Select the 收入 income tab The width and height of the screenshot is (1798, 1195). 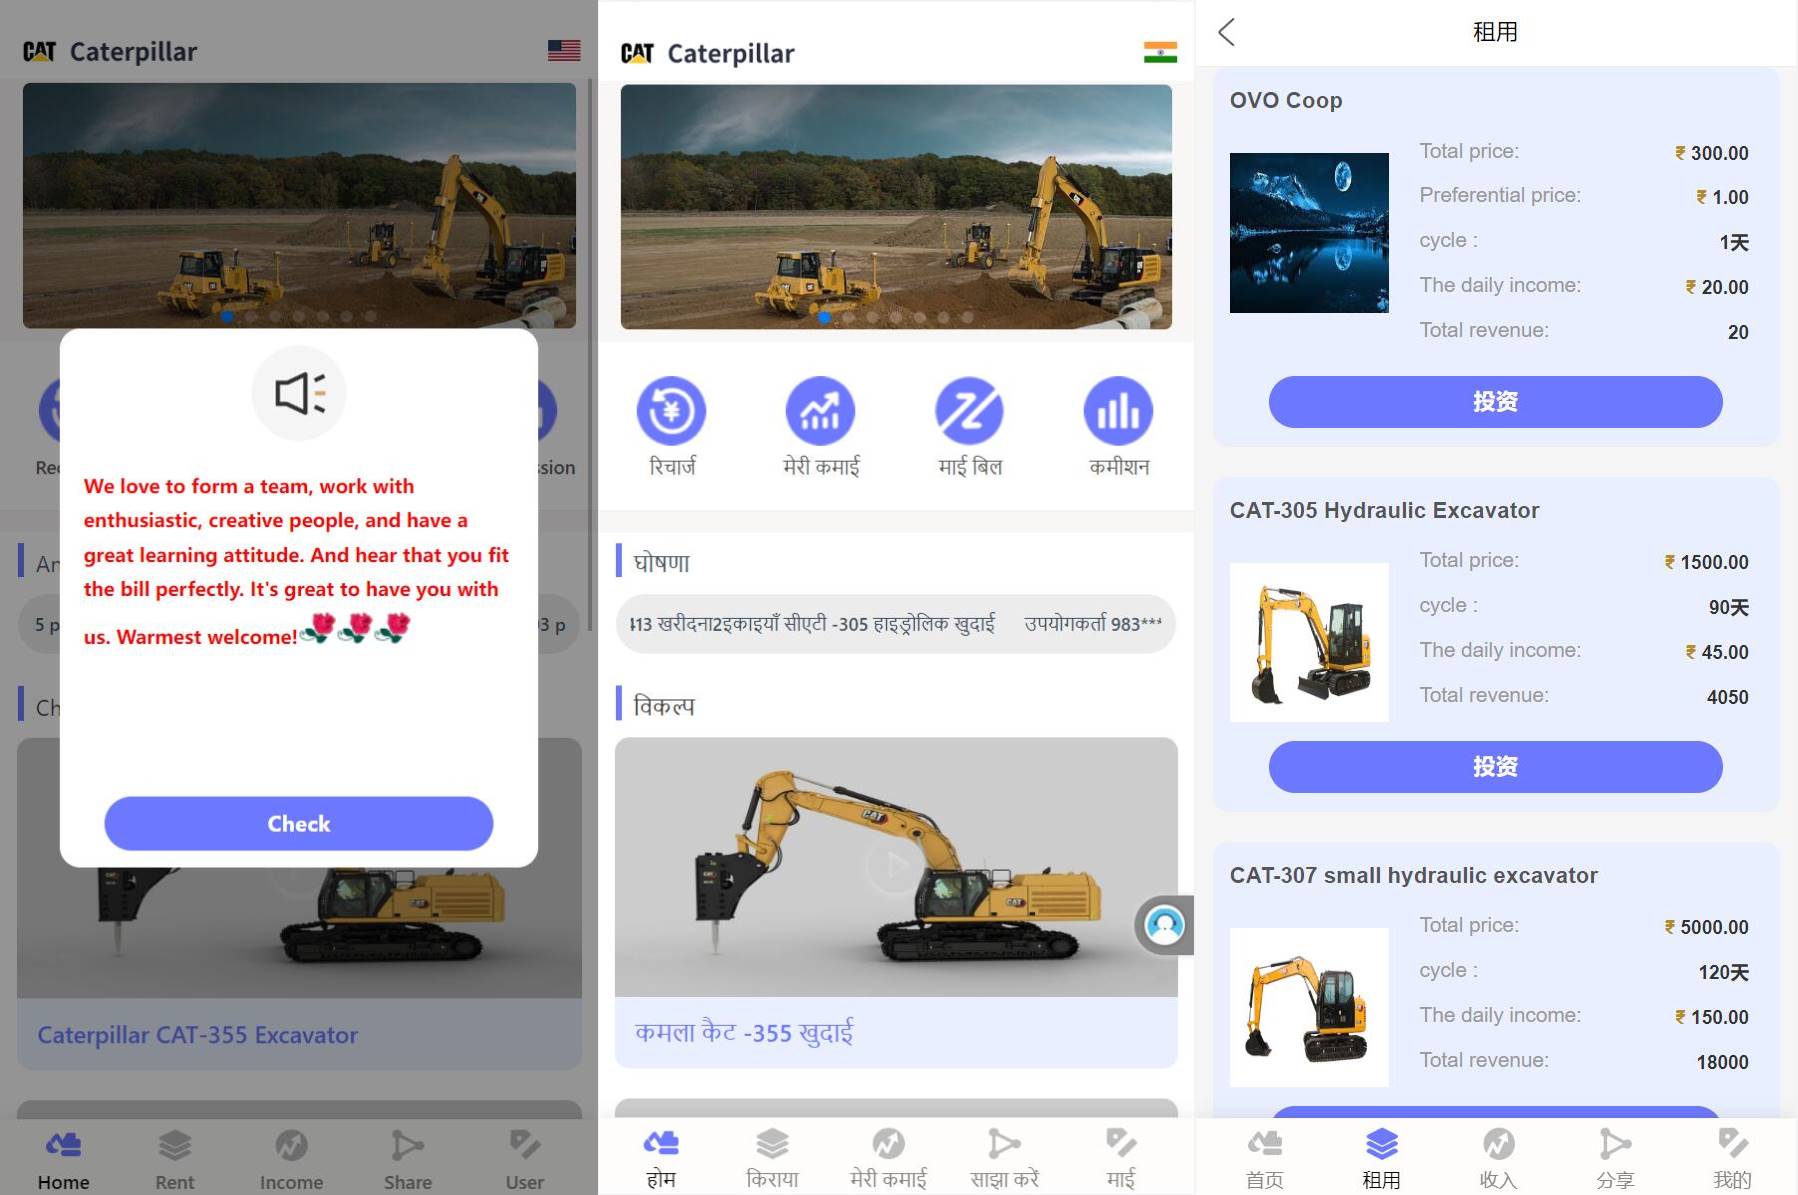tap(1497, 1157)
